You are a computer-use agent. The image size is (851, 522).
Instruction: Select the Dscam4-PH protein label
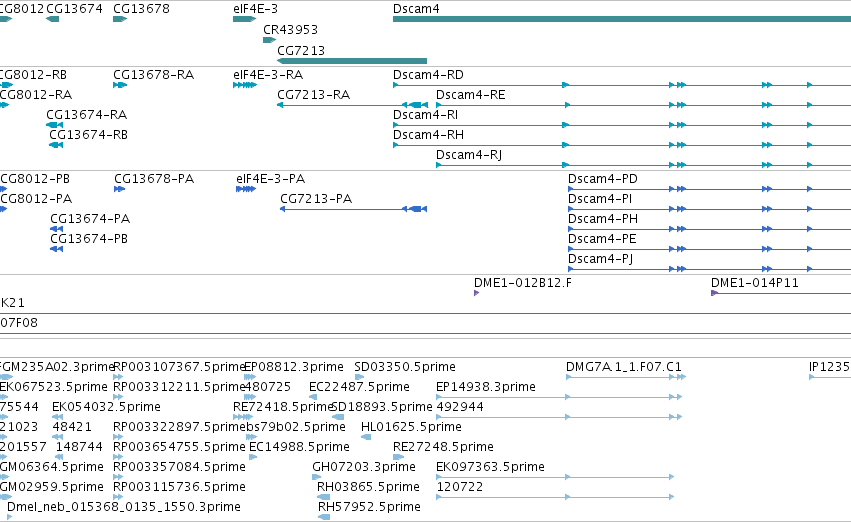[602, 219]
